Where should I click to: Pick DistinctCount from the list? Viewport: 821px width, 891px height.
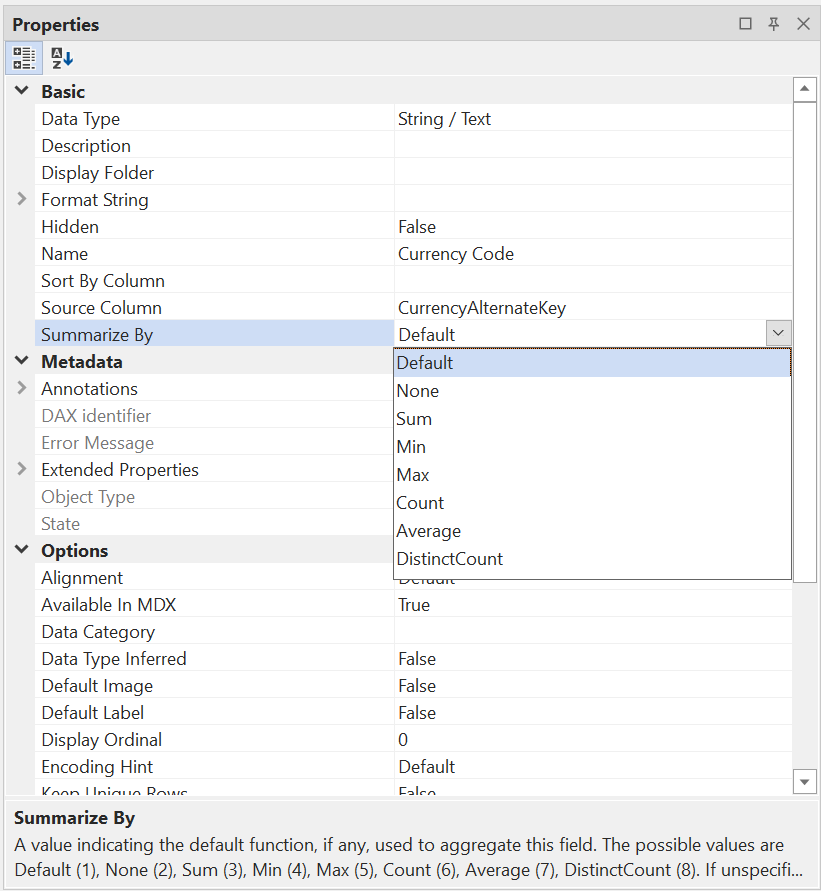450,559
